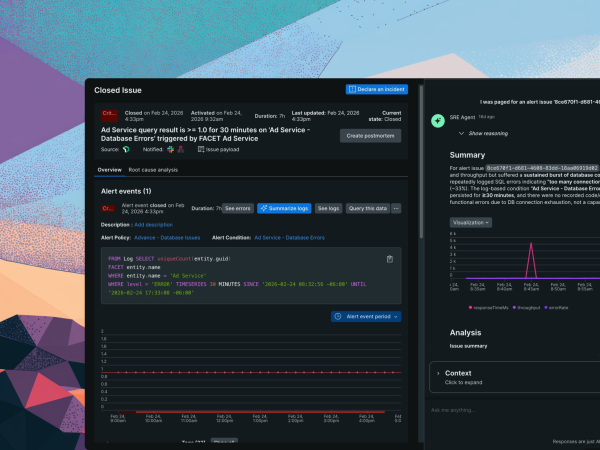The width and height of the screenshot is (600, 450).
Task: Click the 'Issue summary' subheading
Action: pos(468,346)
